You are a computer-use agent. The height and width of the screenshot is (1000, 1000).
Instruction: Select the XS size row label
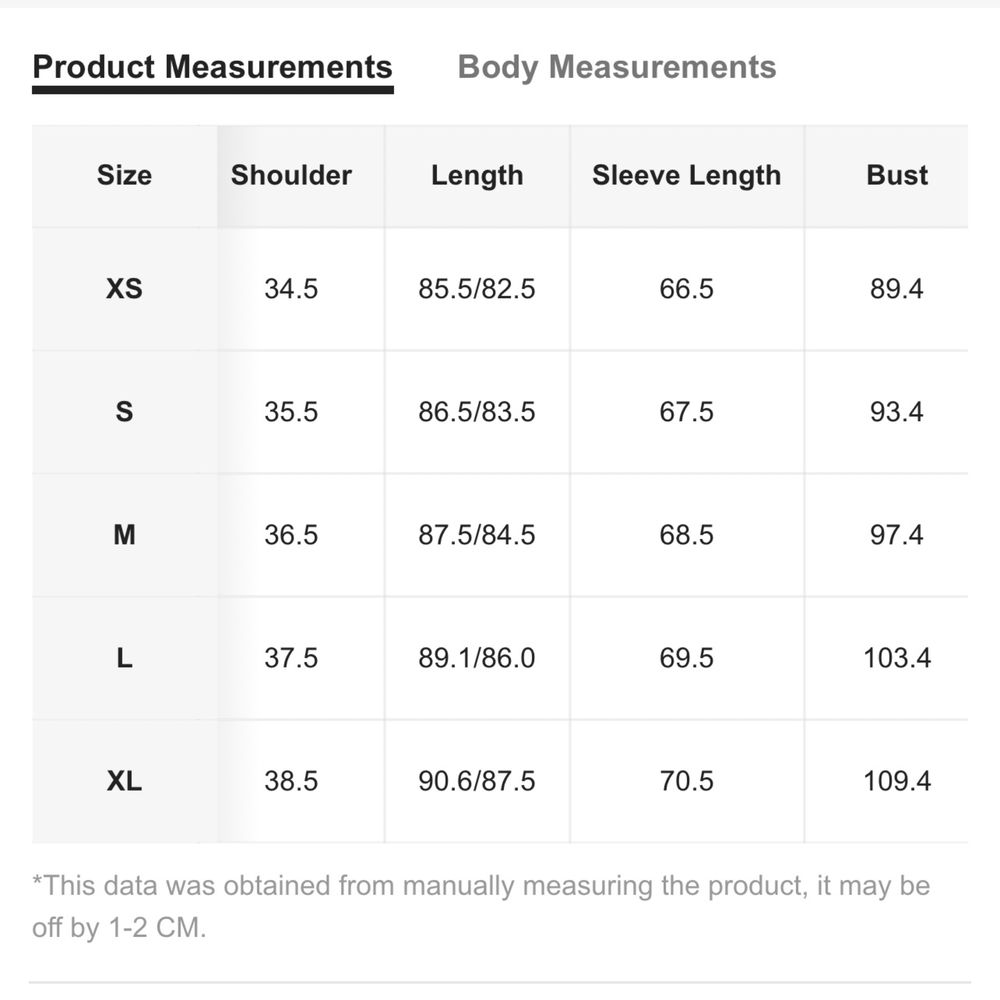click(x=124, y=289)
